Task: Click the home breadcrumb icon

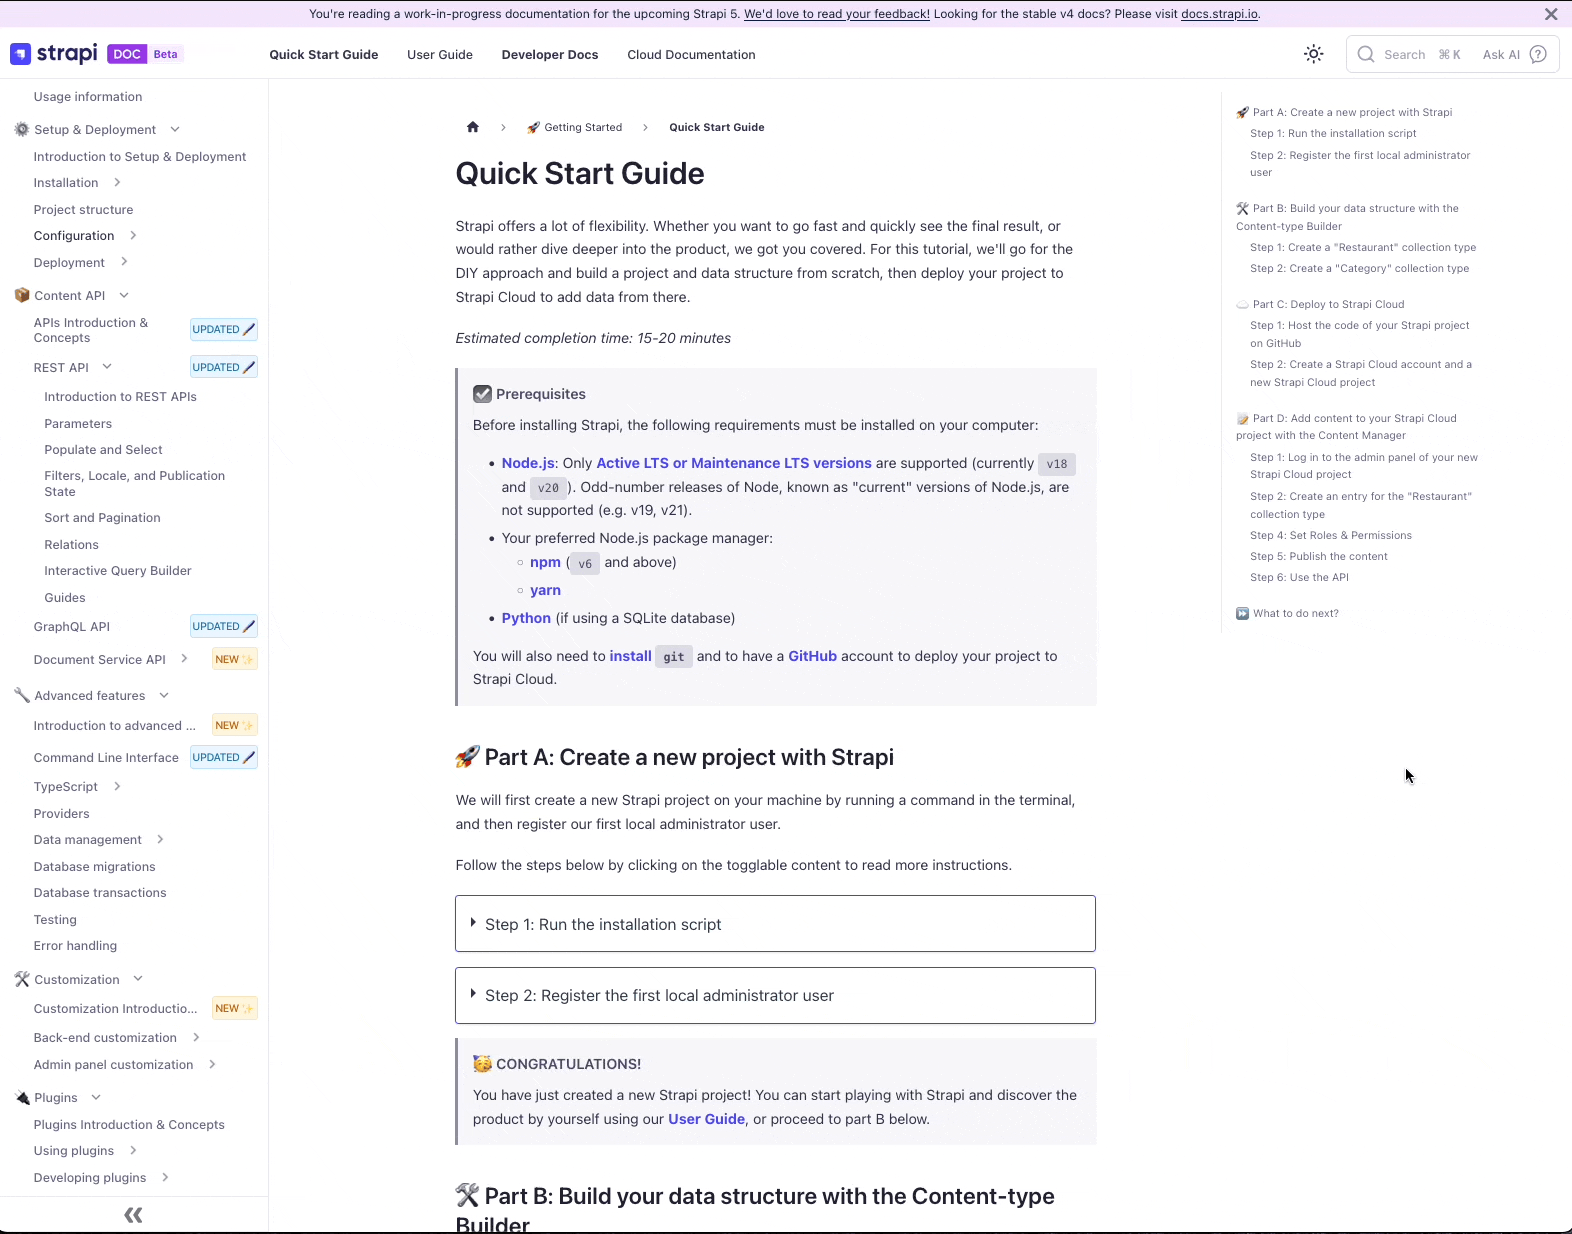Action: pos(473,127)
